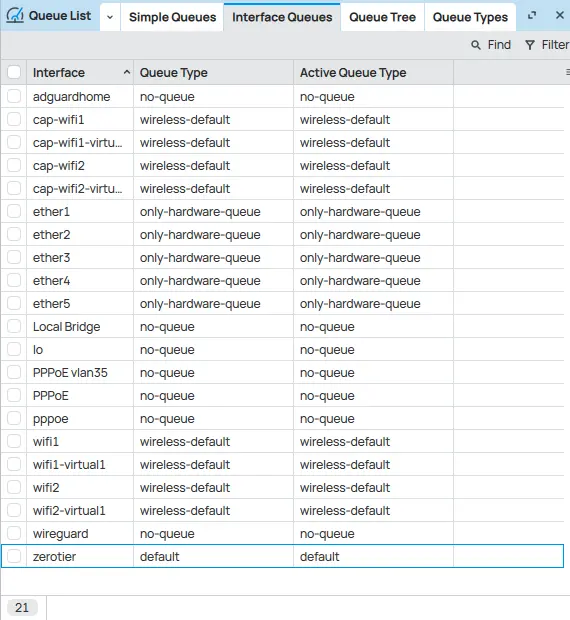The height and width of the screenshot is (620, 570).
Task: Go to the Queue Types tab
Action: pyautogui.click(x=470, y=17)
